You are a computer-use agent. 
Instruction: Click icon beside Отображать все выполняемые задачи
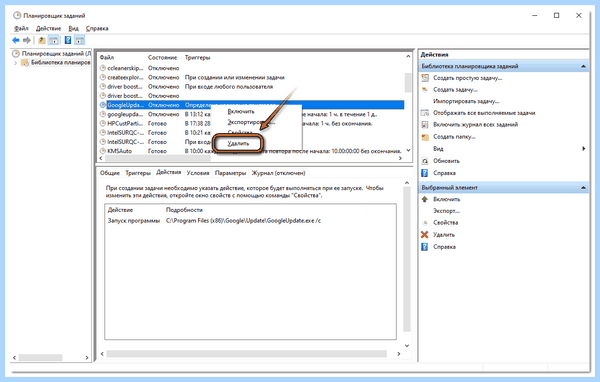click(x=425, y=113)
